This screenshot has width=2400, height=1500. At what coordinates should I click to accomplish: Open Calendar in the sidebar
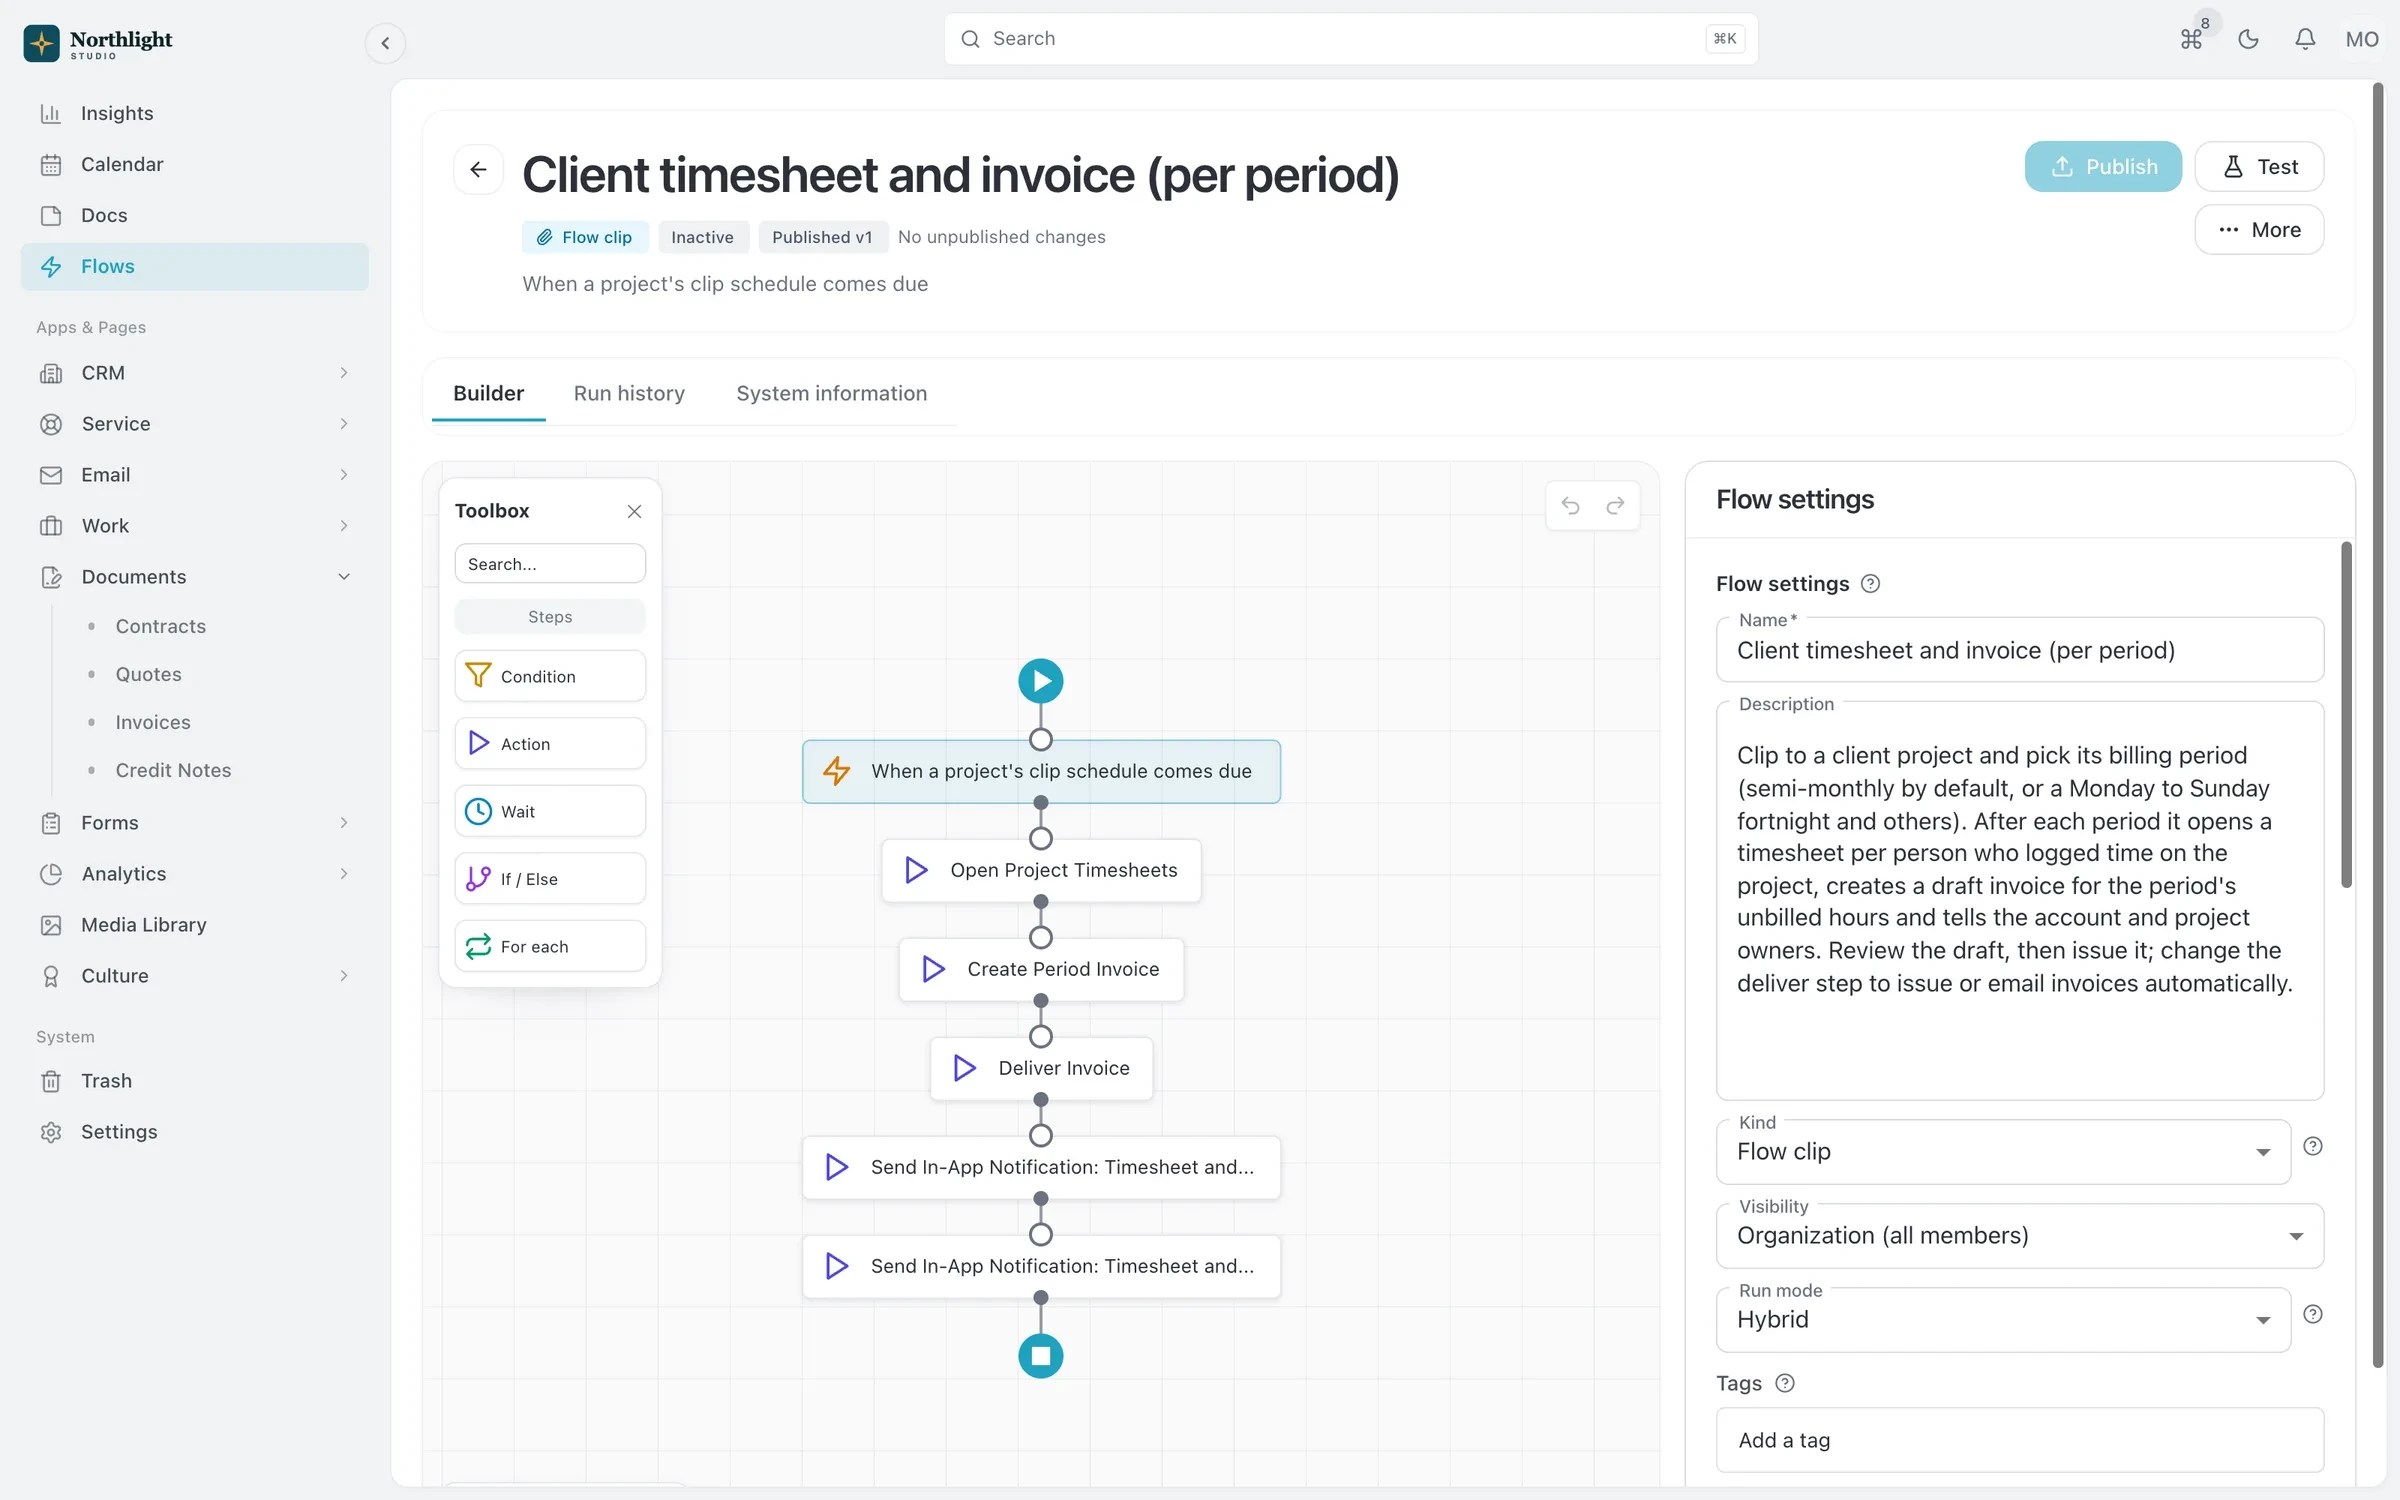tap(195, 164)
